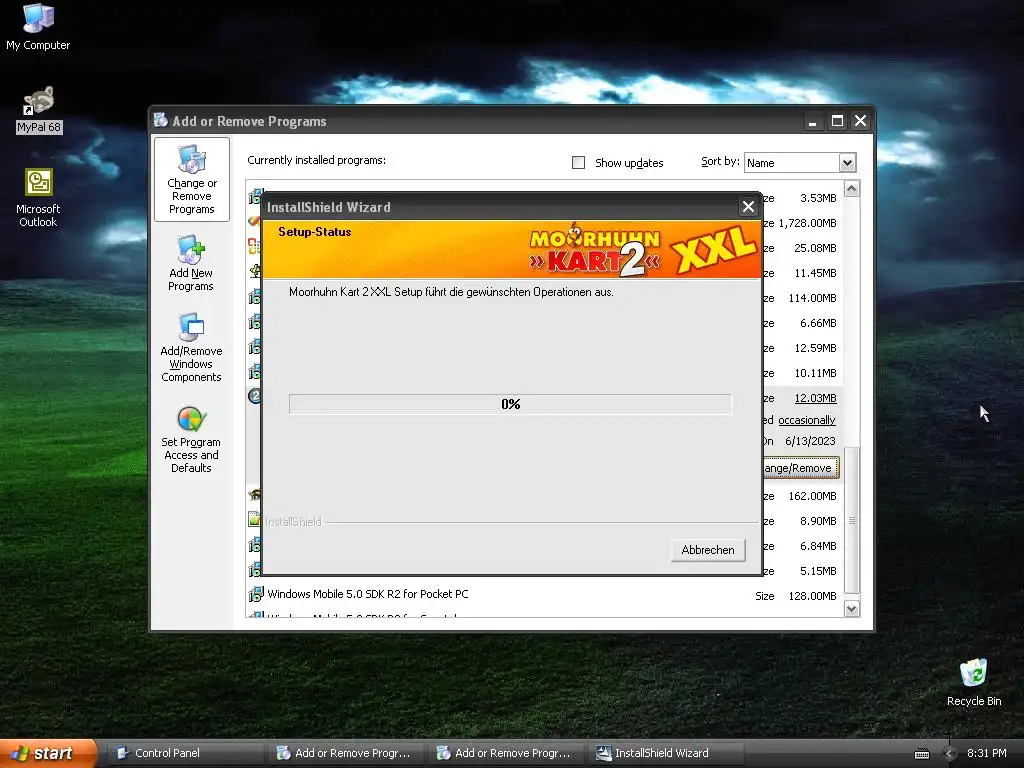
Task: Click the programs list scrollbar thumb
Action: coord(852,520)
